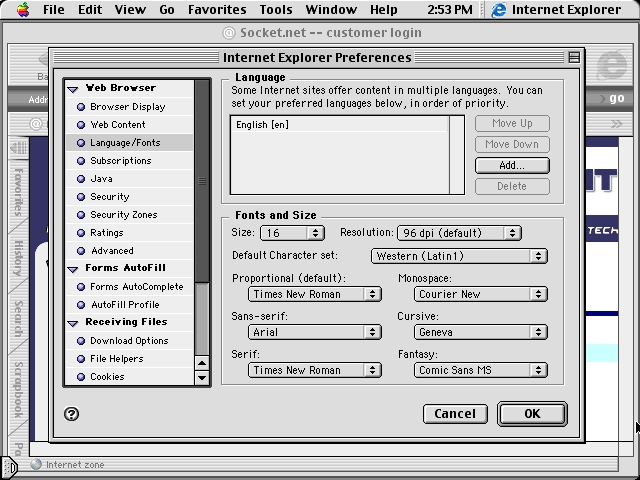Select the Security category
Screen dimensions: 640x480
[129, 197]
